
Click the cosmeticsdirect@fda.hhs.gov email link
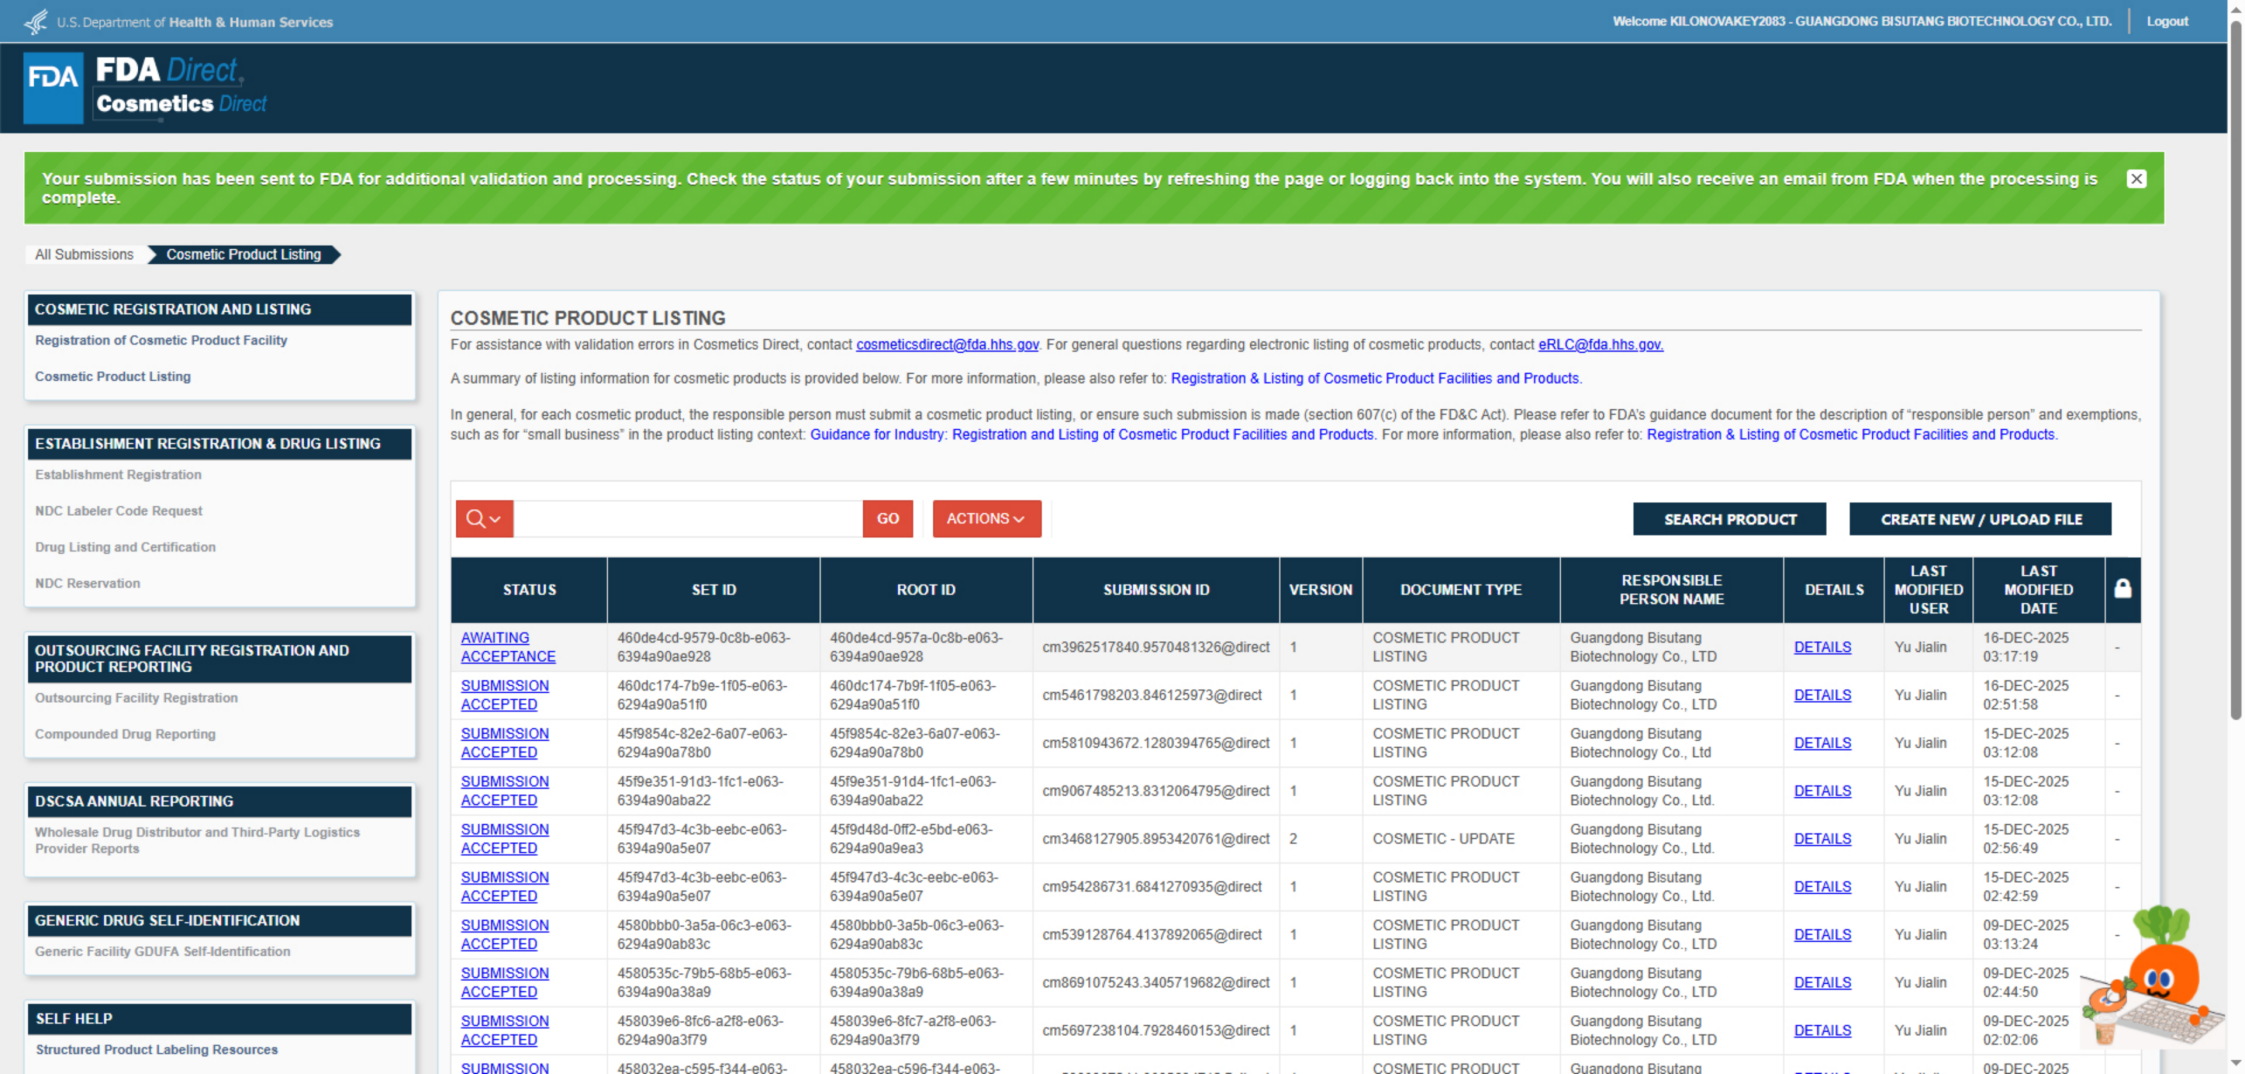[947, 345]
